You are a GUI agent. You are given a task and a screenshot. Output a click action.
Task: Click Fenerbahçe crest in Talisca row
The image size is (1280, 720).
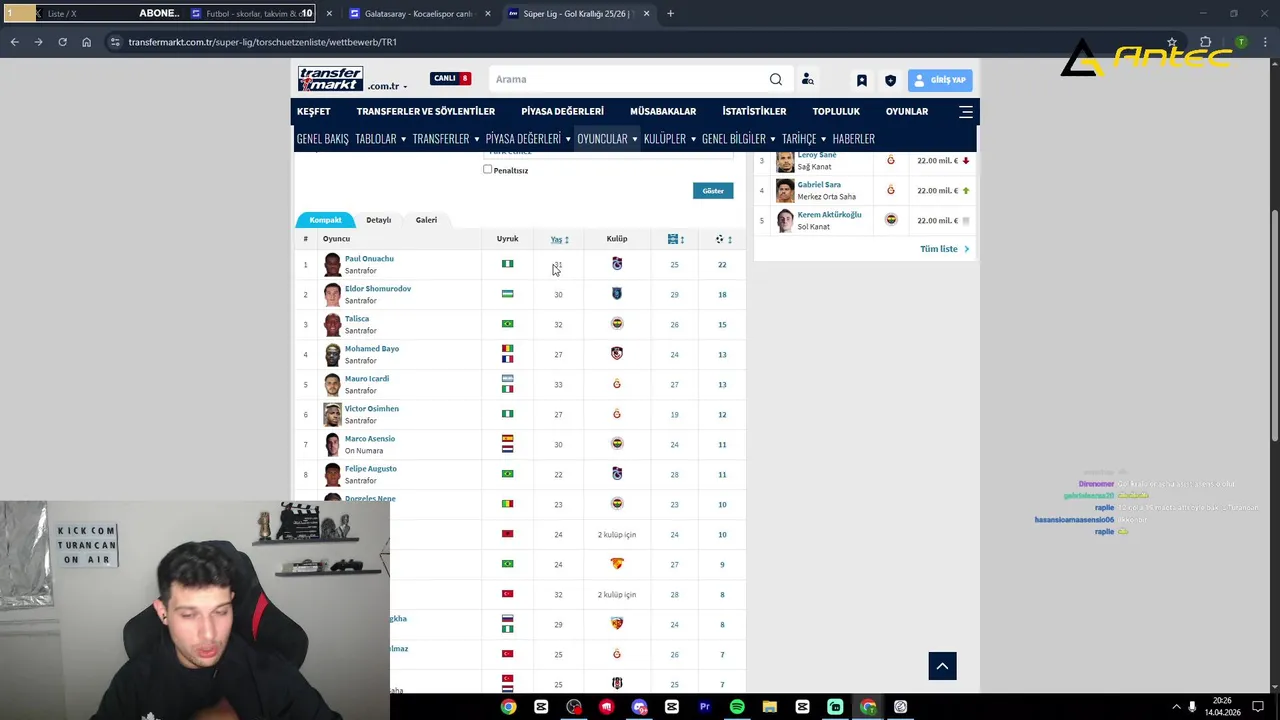point(617,324)
